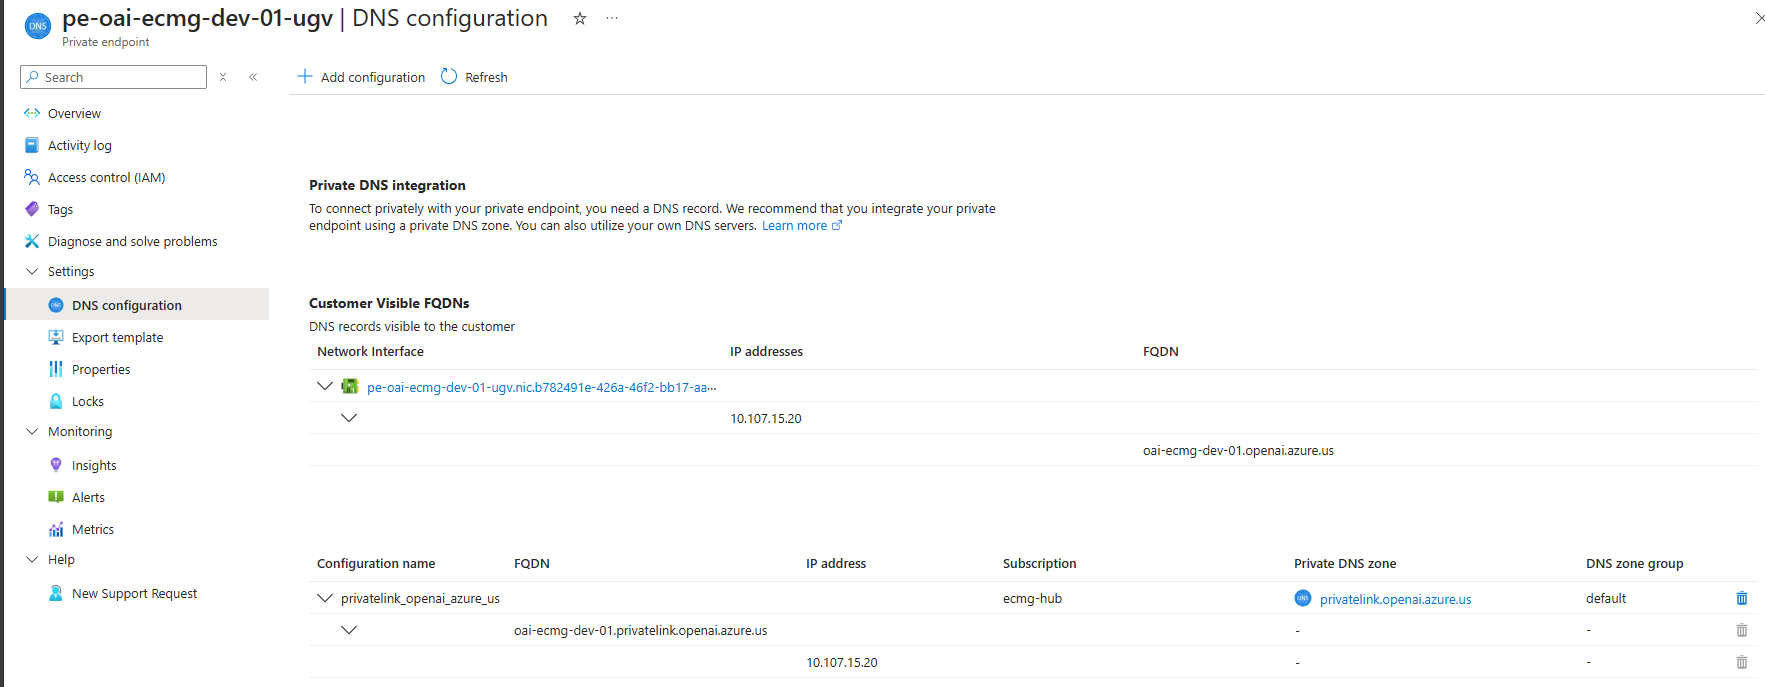1765x687 pixels.
Task: Open Activity log page
Action: click(80, 145)
